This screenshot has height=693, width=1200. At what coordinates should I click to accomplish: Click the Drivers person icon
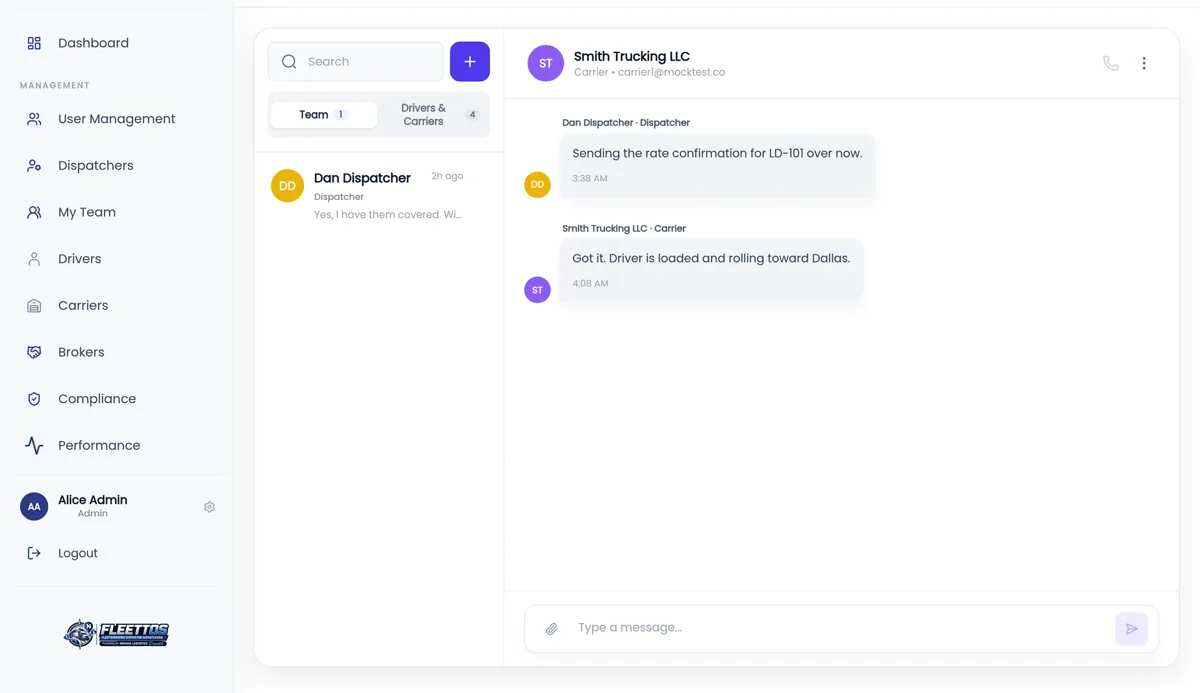34,259
